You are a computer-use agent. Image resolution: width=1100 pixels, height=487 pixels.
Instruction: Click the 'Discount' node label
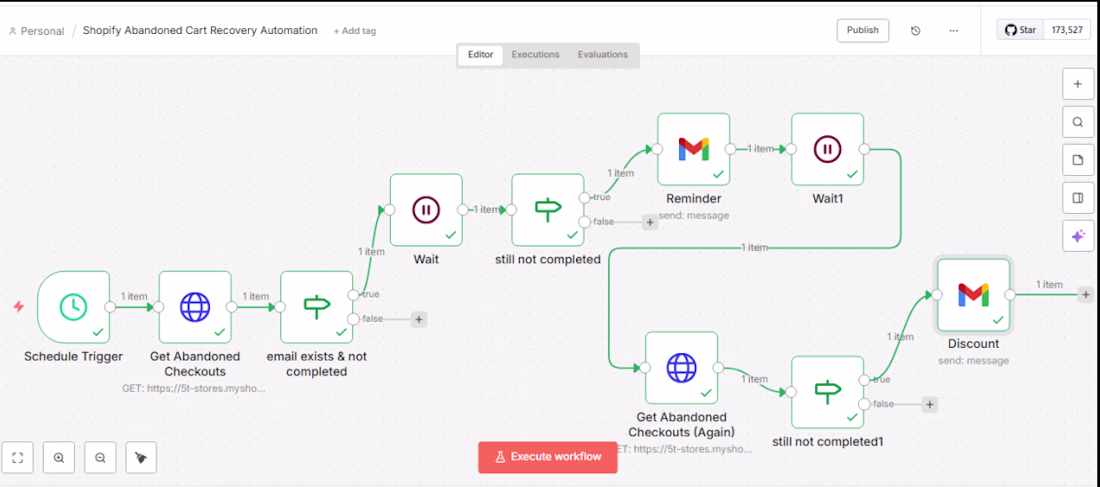click(974, 345)
